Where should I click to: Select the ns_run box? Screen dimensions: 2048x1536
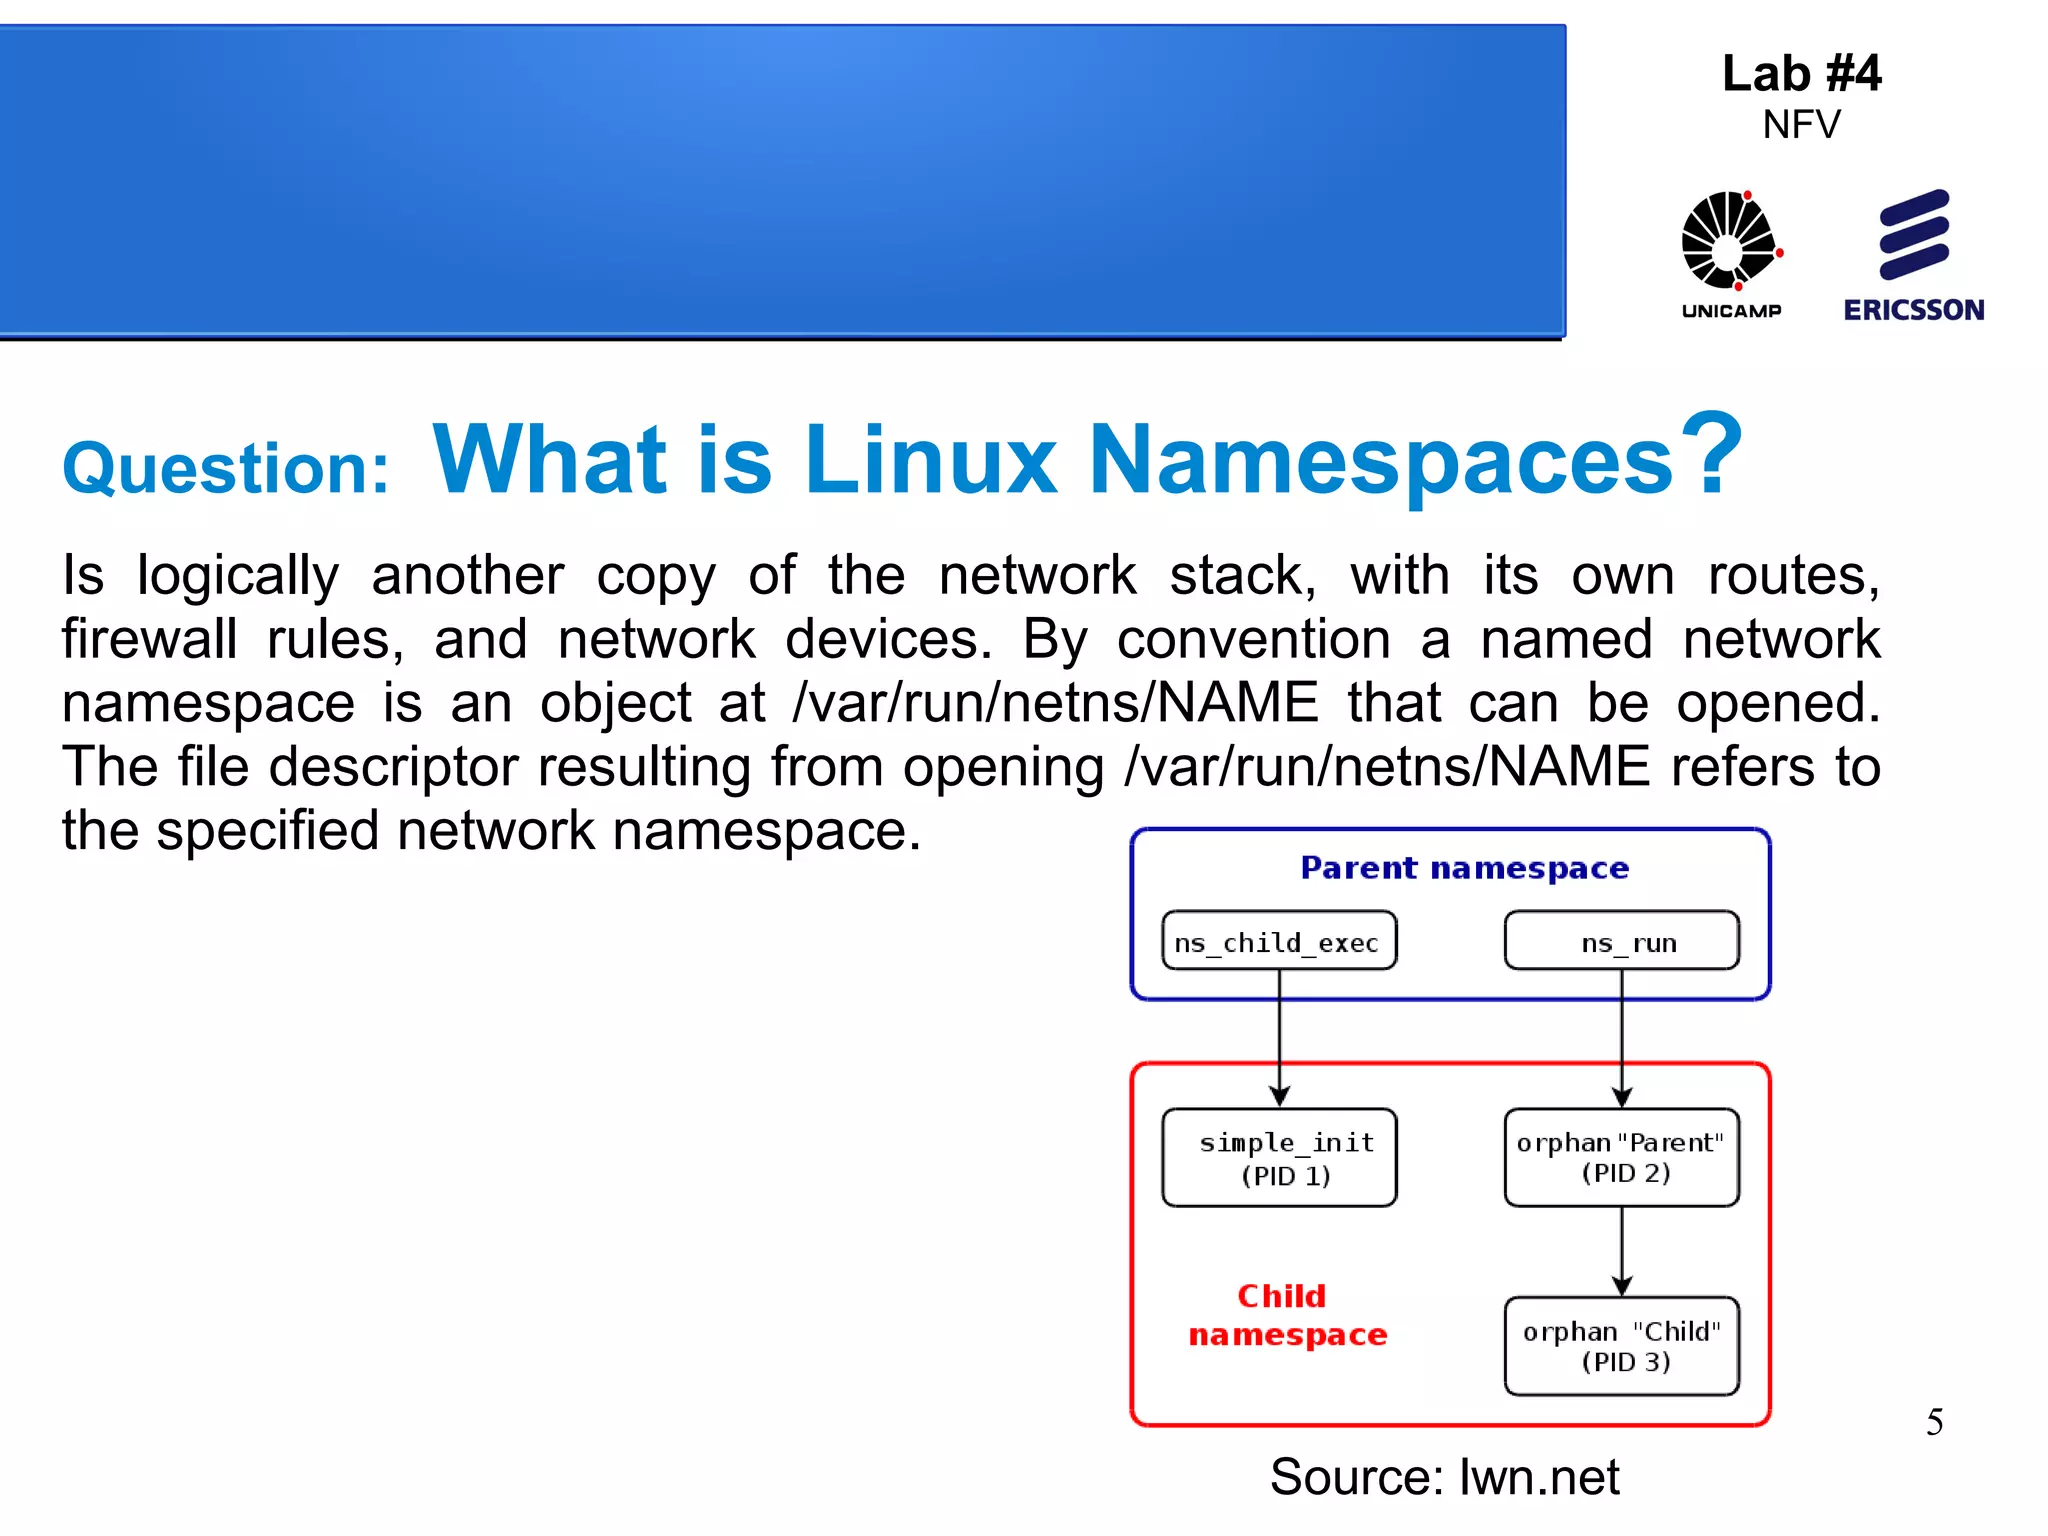[1622, 940]
